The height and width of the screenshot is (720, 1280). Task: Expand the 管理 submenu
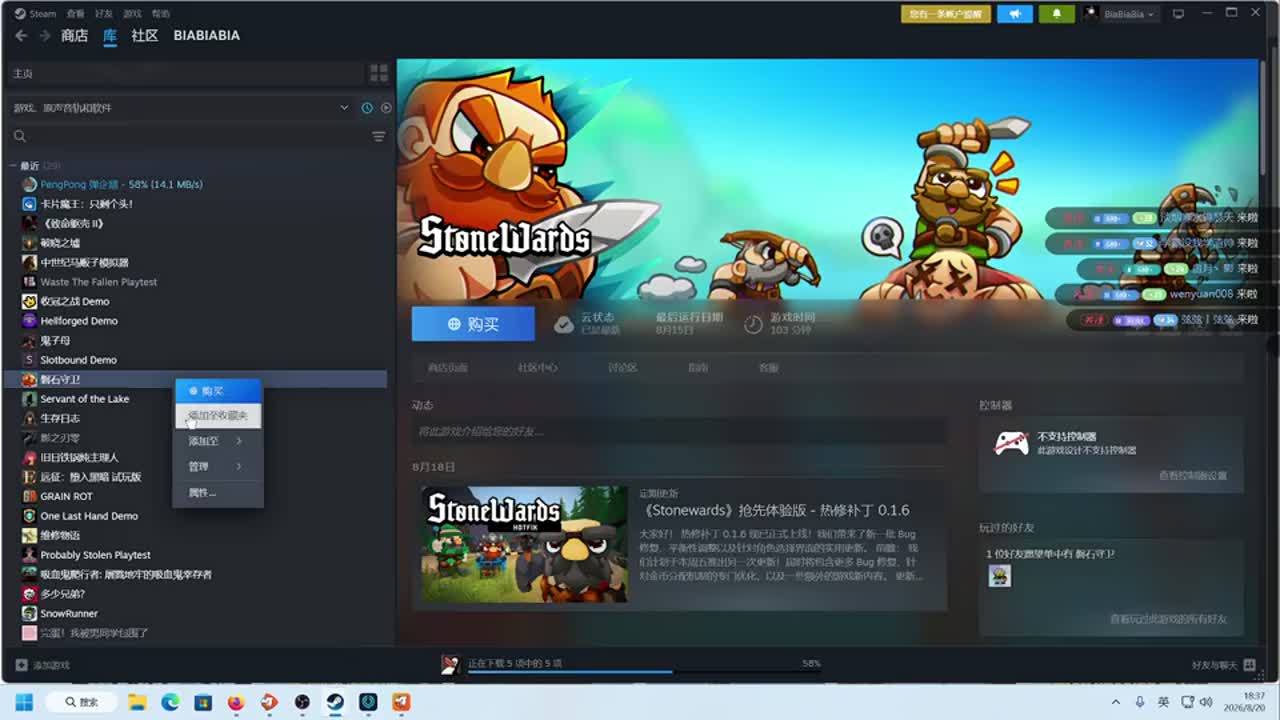pyautogui.click(x=219, y=467)
